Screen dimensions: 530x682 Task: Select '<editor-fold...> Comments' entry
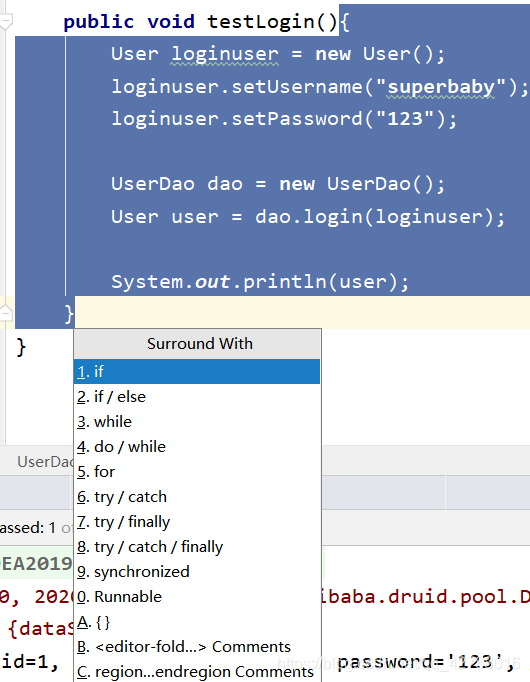(x=197, y=647)
